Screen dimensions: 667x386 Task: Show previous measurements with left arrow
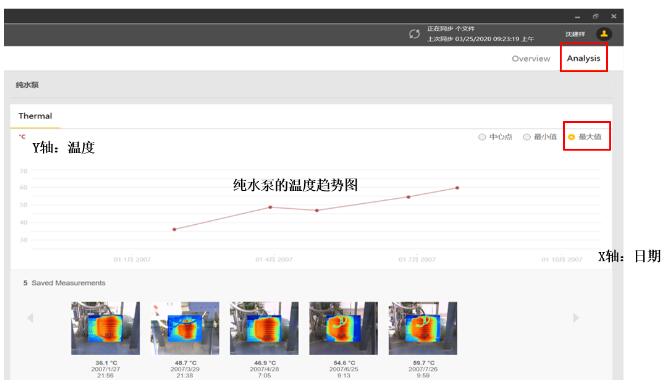tap(30, 317)
